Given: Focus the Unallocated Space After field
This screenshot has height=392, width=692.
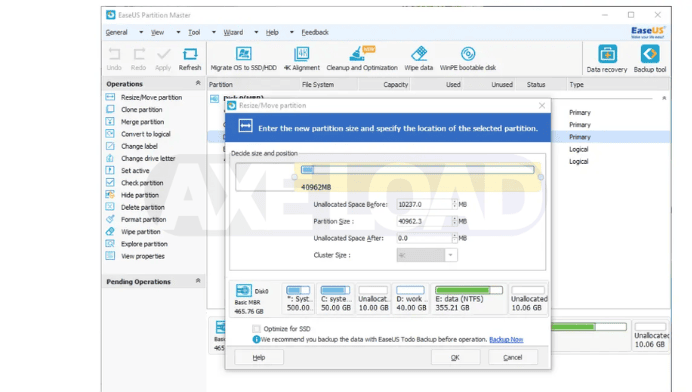Looking at the screenshot, I should click(425, 238).
